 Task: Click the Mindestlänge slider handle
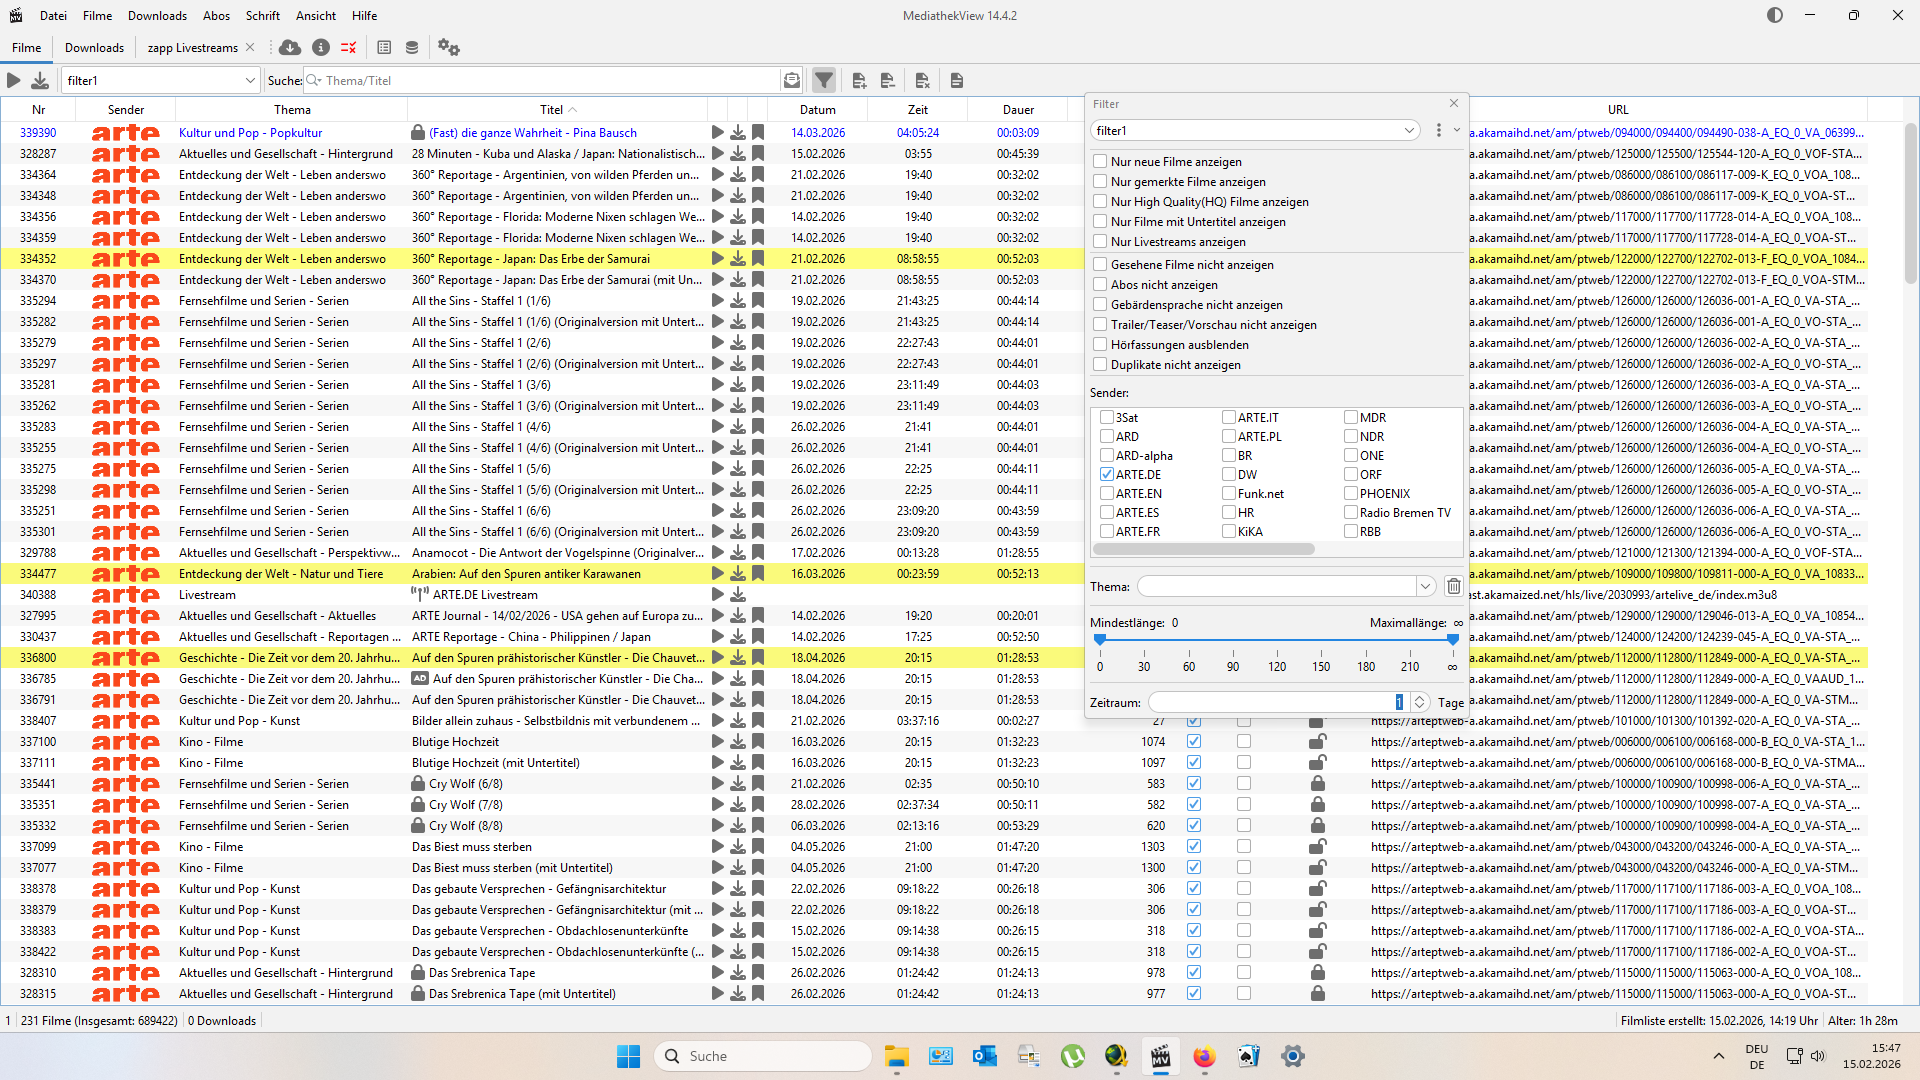click(1100, 639)
